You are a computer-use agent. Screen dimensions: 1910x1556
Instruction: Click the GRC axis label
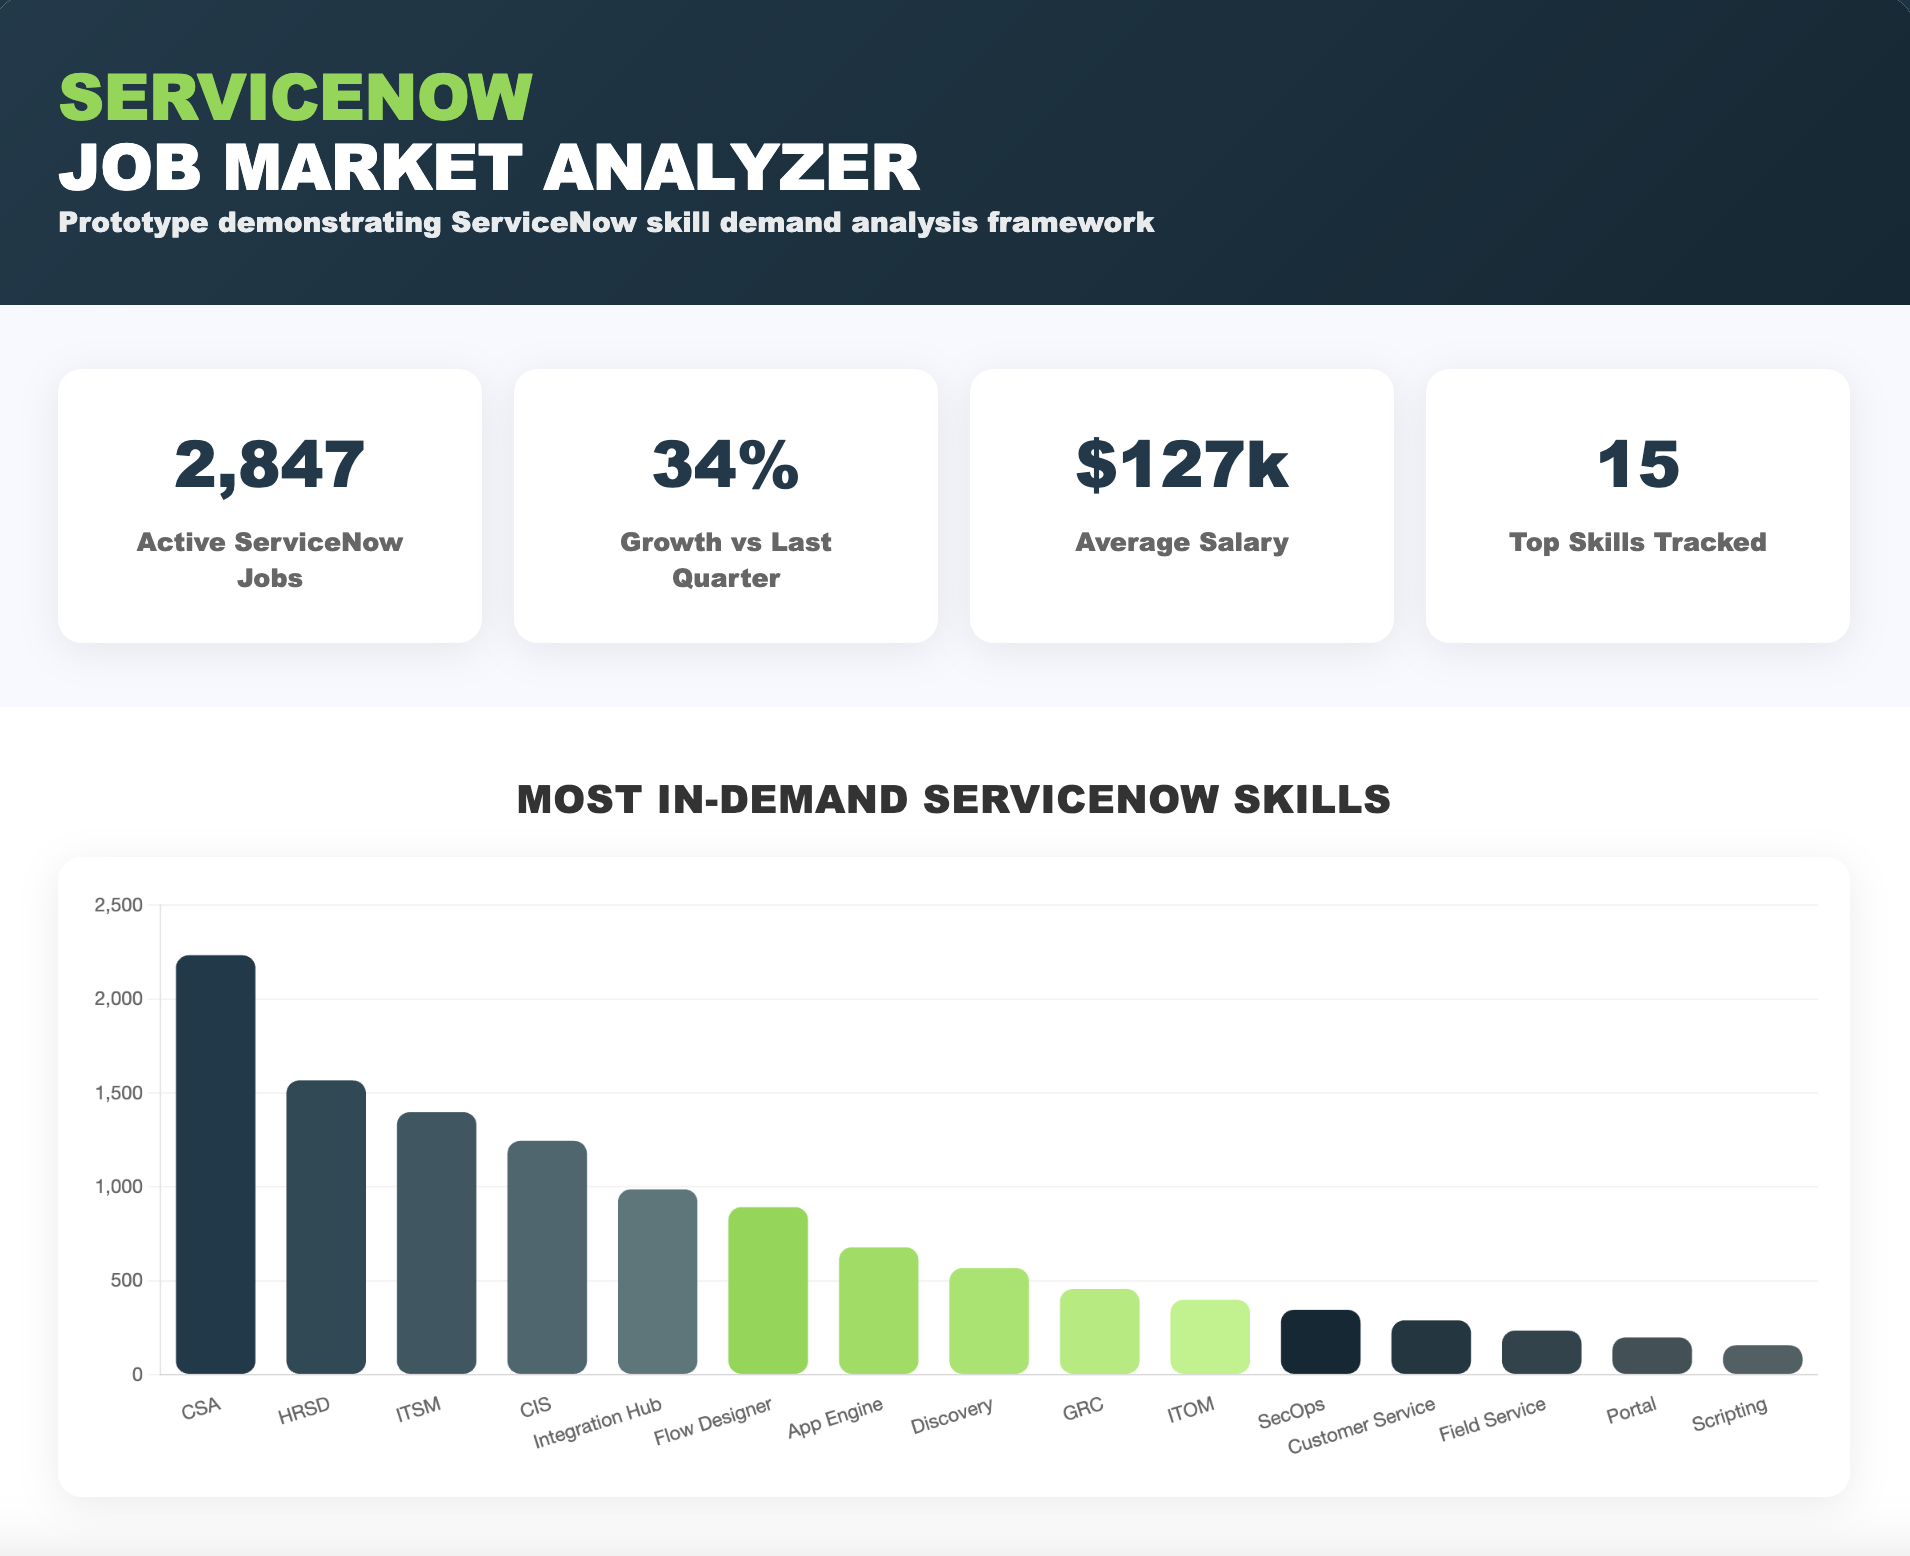tap(1083, 1409)
